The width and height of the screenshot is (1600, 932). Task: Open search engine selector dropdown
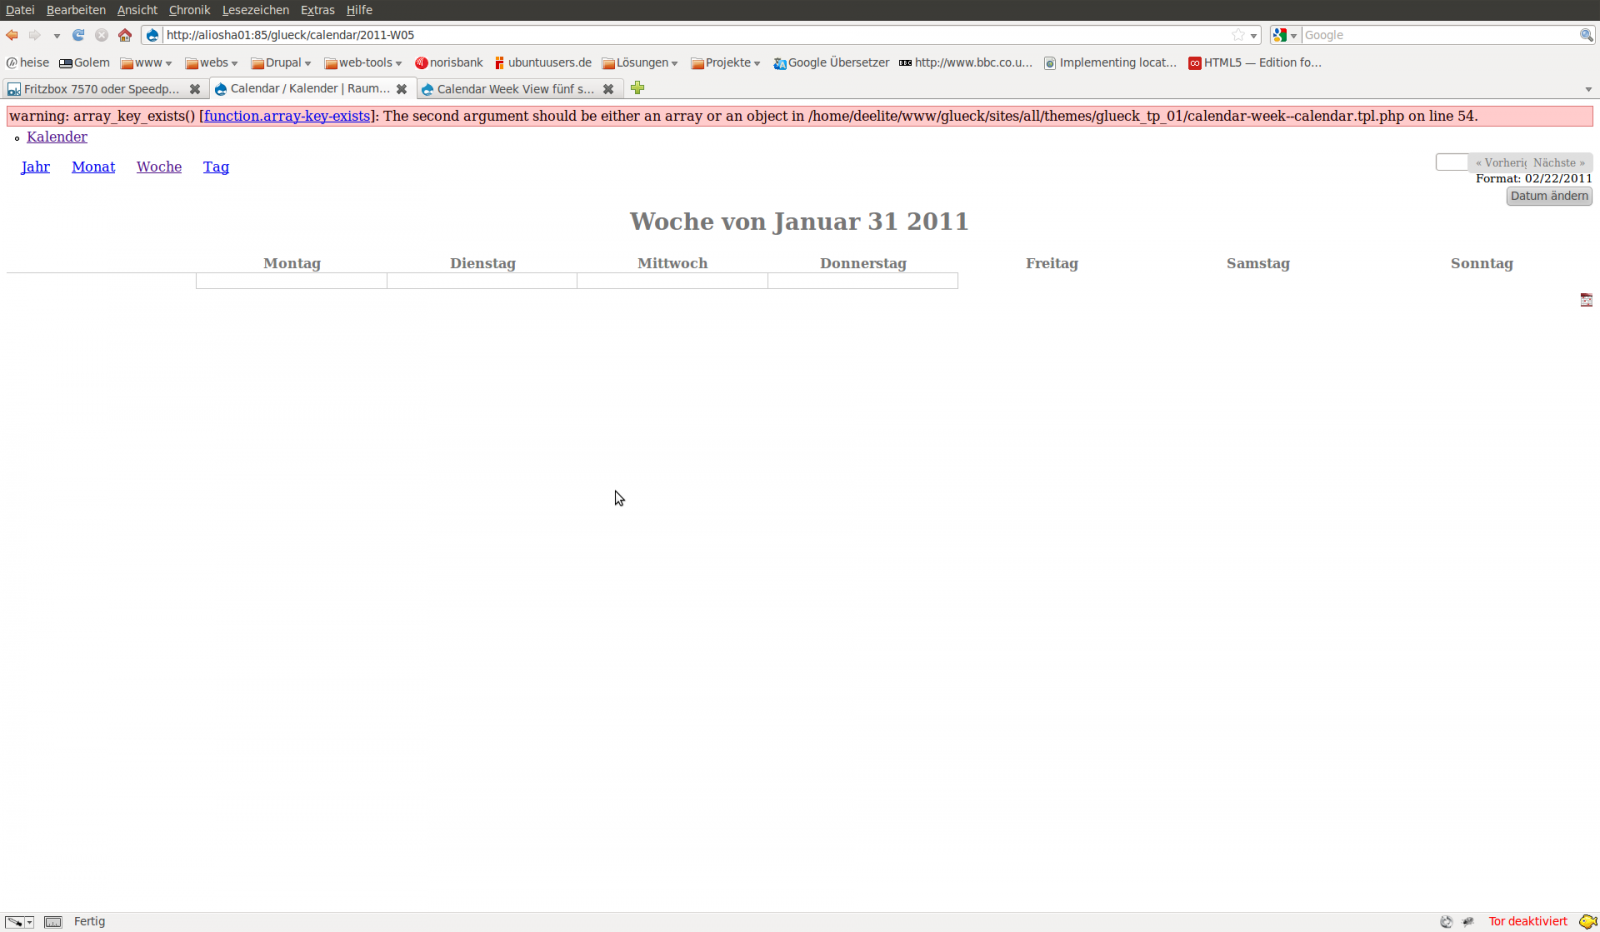click(1285, 35)
